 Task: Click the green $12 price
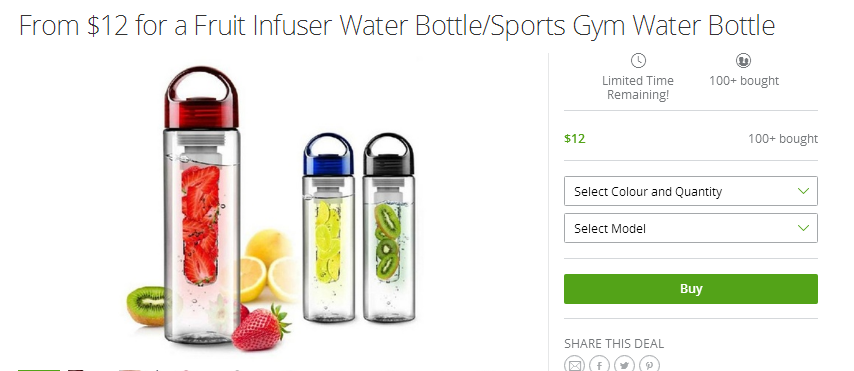(575, 138)
